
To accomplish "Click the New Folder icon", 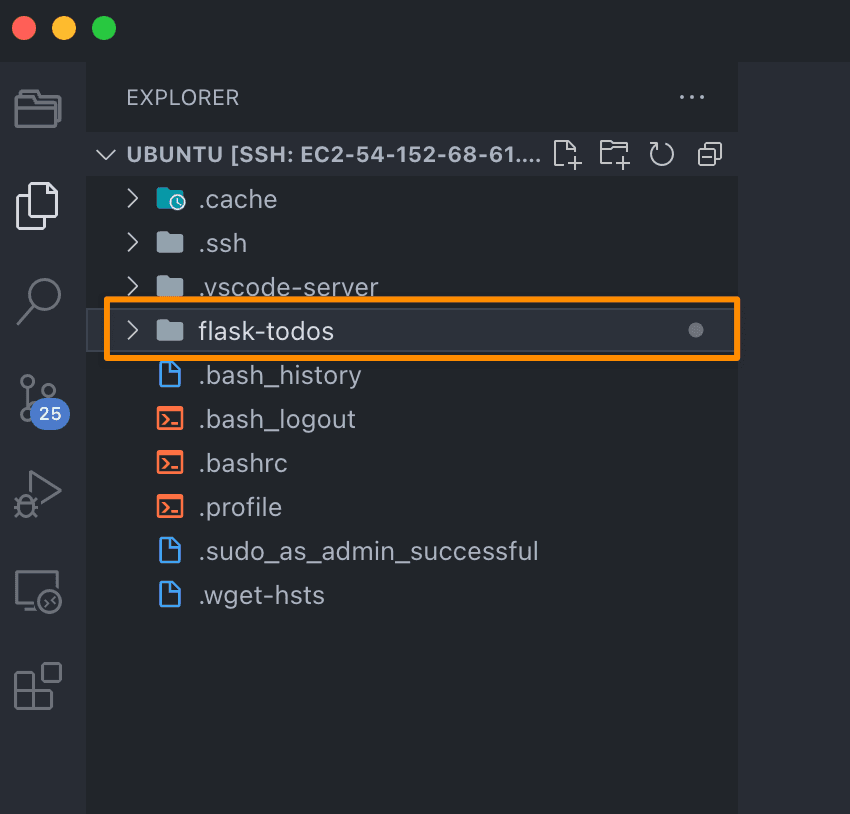I will [x=614, y=154].
